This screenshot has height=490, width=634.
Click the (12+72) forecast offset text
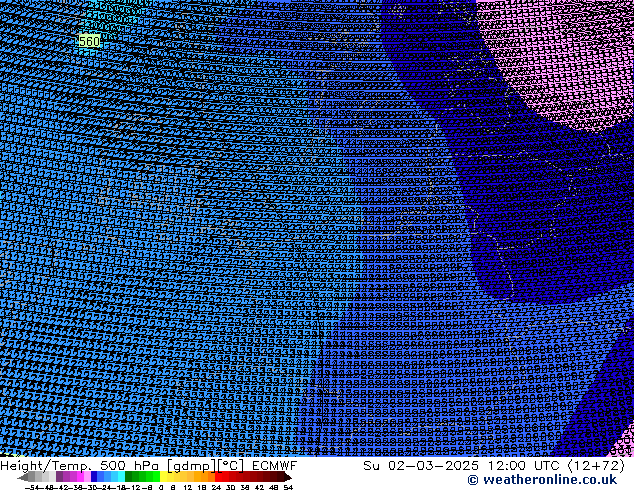(x=597, y=466)
